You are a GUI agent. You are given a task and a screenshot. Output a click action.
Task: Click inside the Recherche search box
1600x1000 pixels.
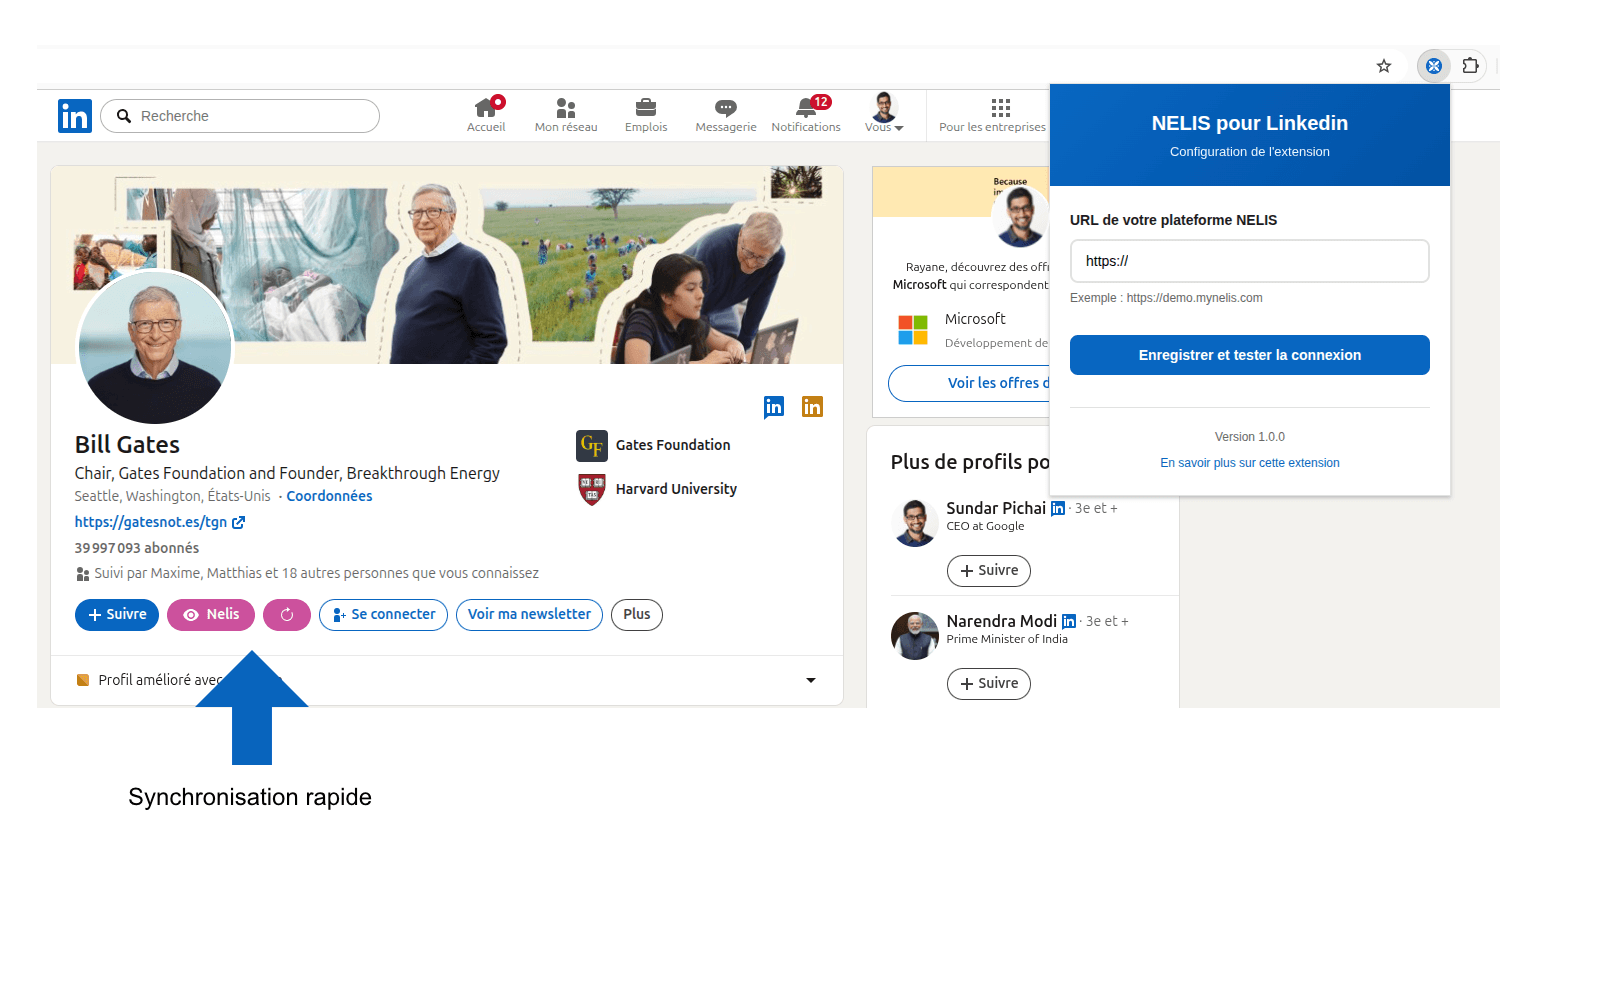point(240,116)
